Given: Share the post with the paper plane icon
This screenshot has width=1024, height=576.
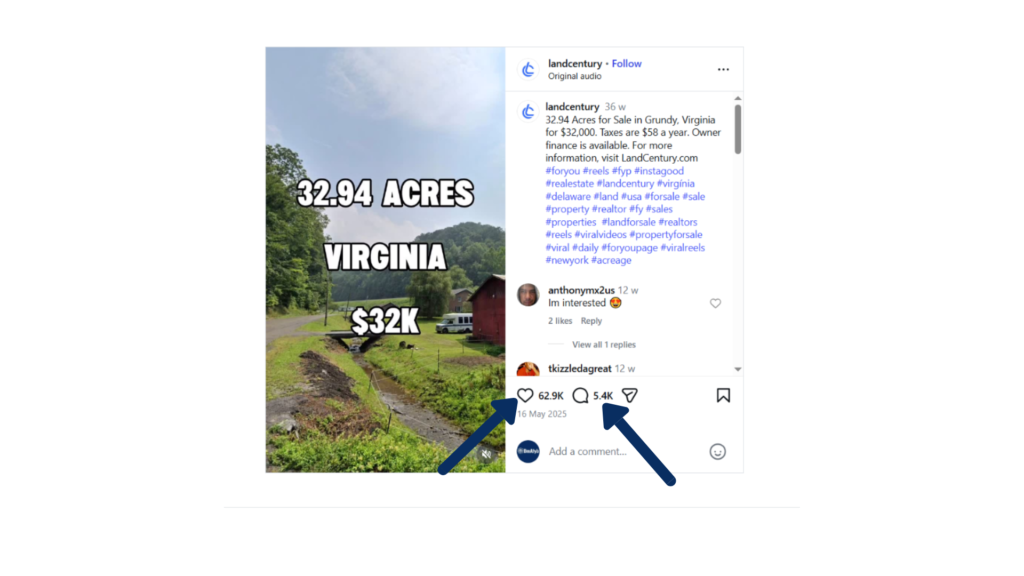Looking at the screenshot, I should [x=630, y=395].
